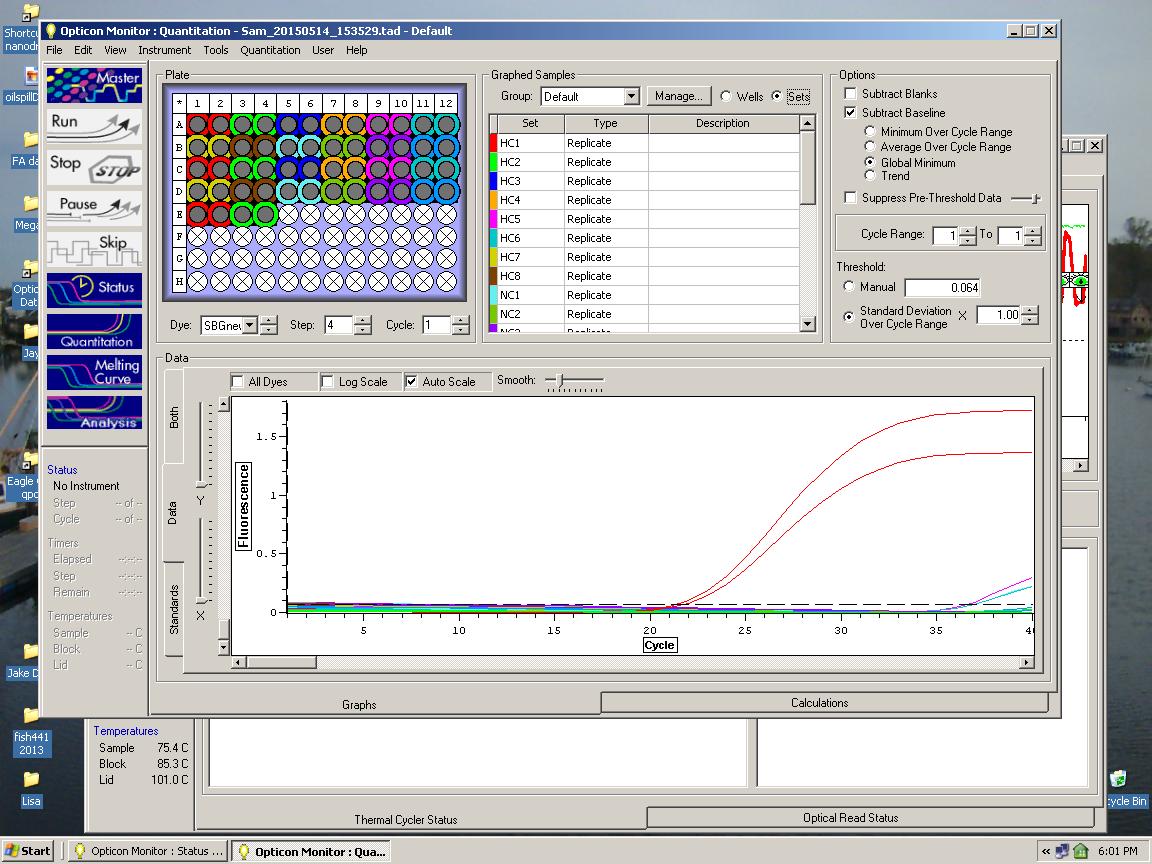Click the Run icon in sidebar
Image resolution: width=1152 pixels, height=864 pixels.
94,126
